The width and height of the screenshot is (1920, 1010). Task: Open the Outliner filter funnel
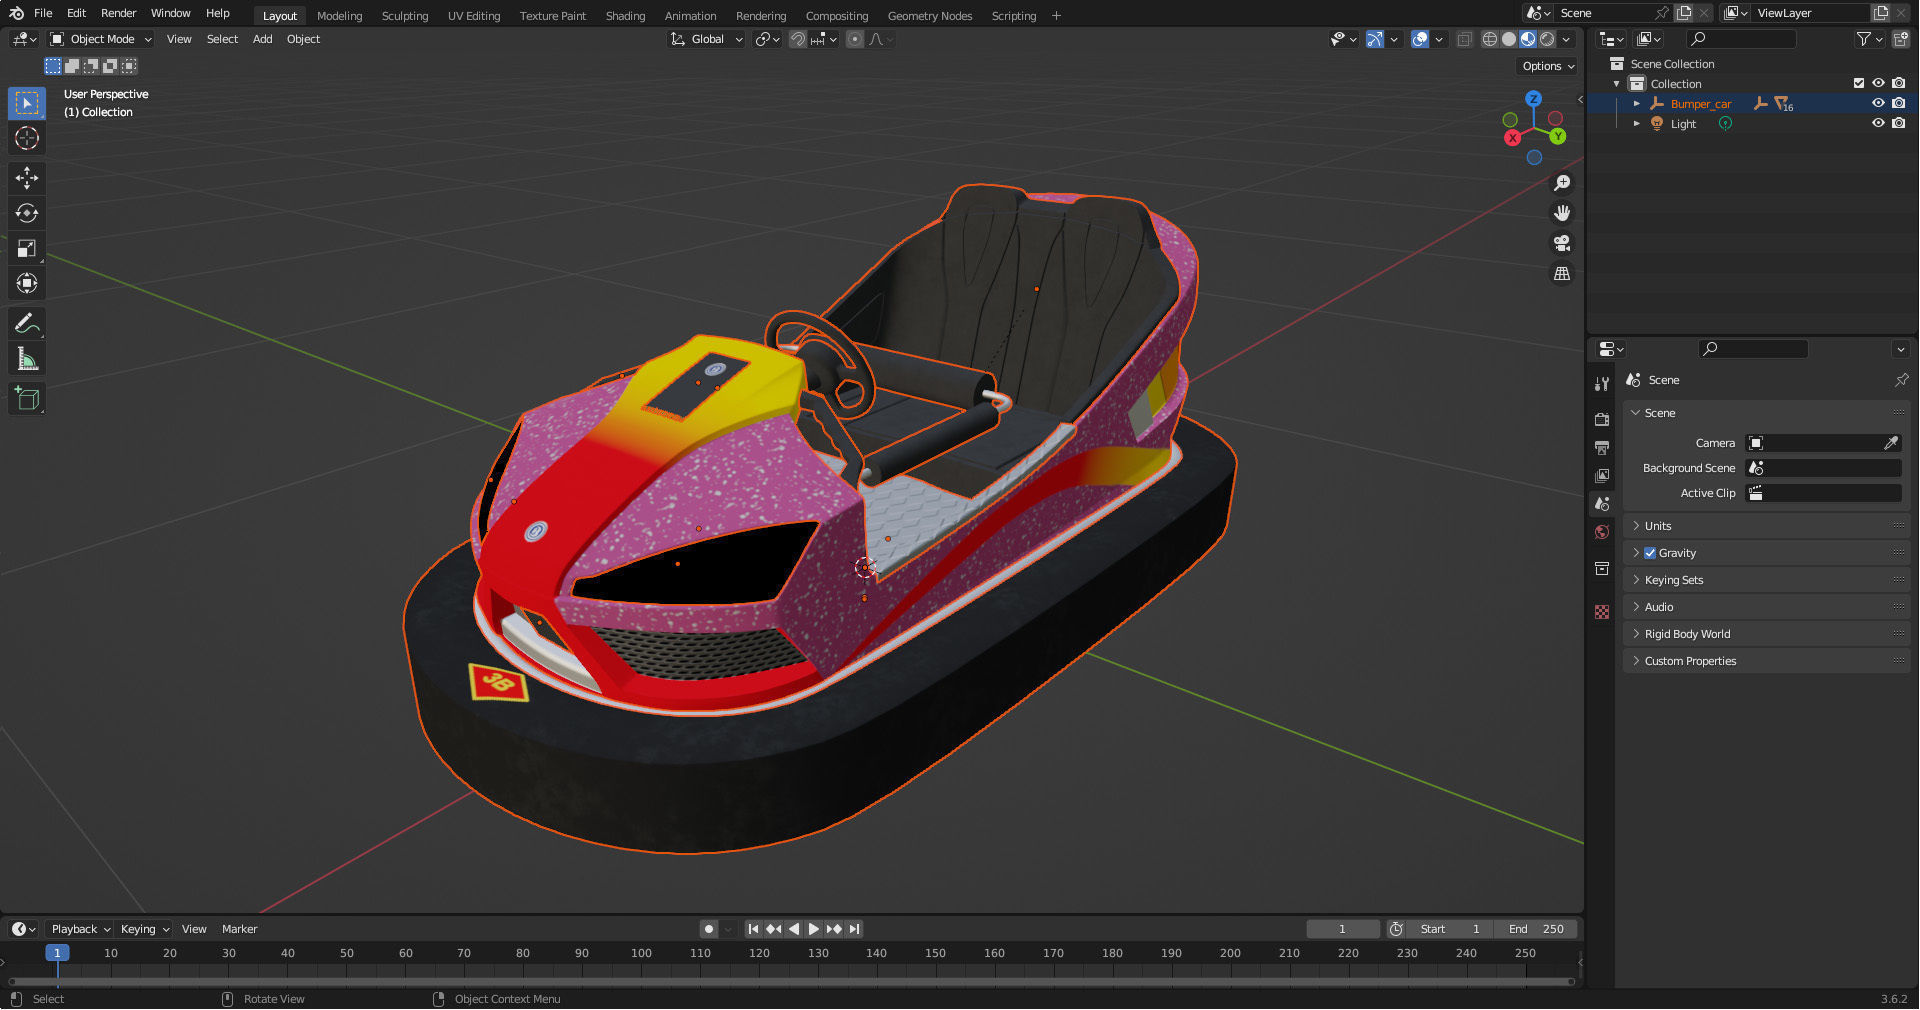pos(1869,39)
